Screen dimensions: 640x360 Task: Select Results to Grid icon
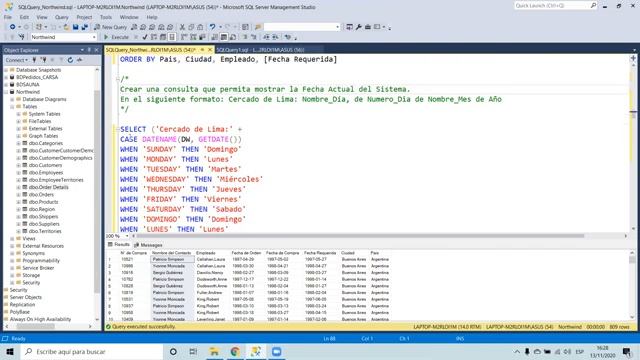pyautogui.click(x=224, y=37)
